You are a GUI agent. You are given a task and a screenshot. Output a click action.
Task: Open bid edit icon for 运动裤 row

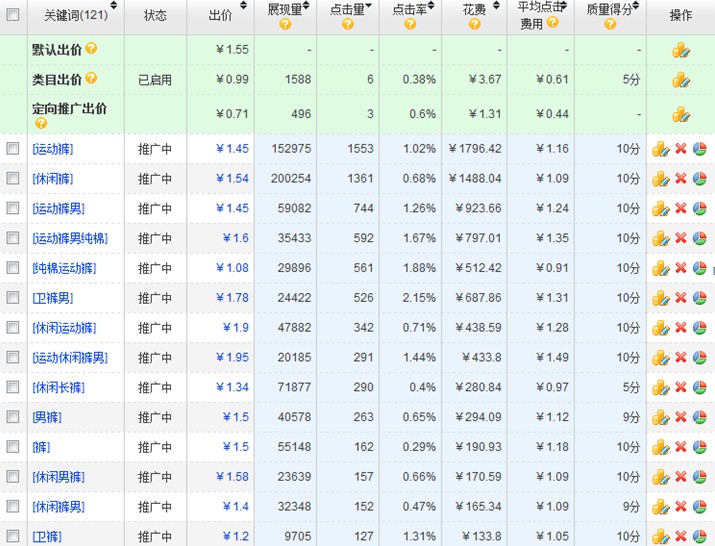click(x=660, y=149)
